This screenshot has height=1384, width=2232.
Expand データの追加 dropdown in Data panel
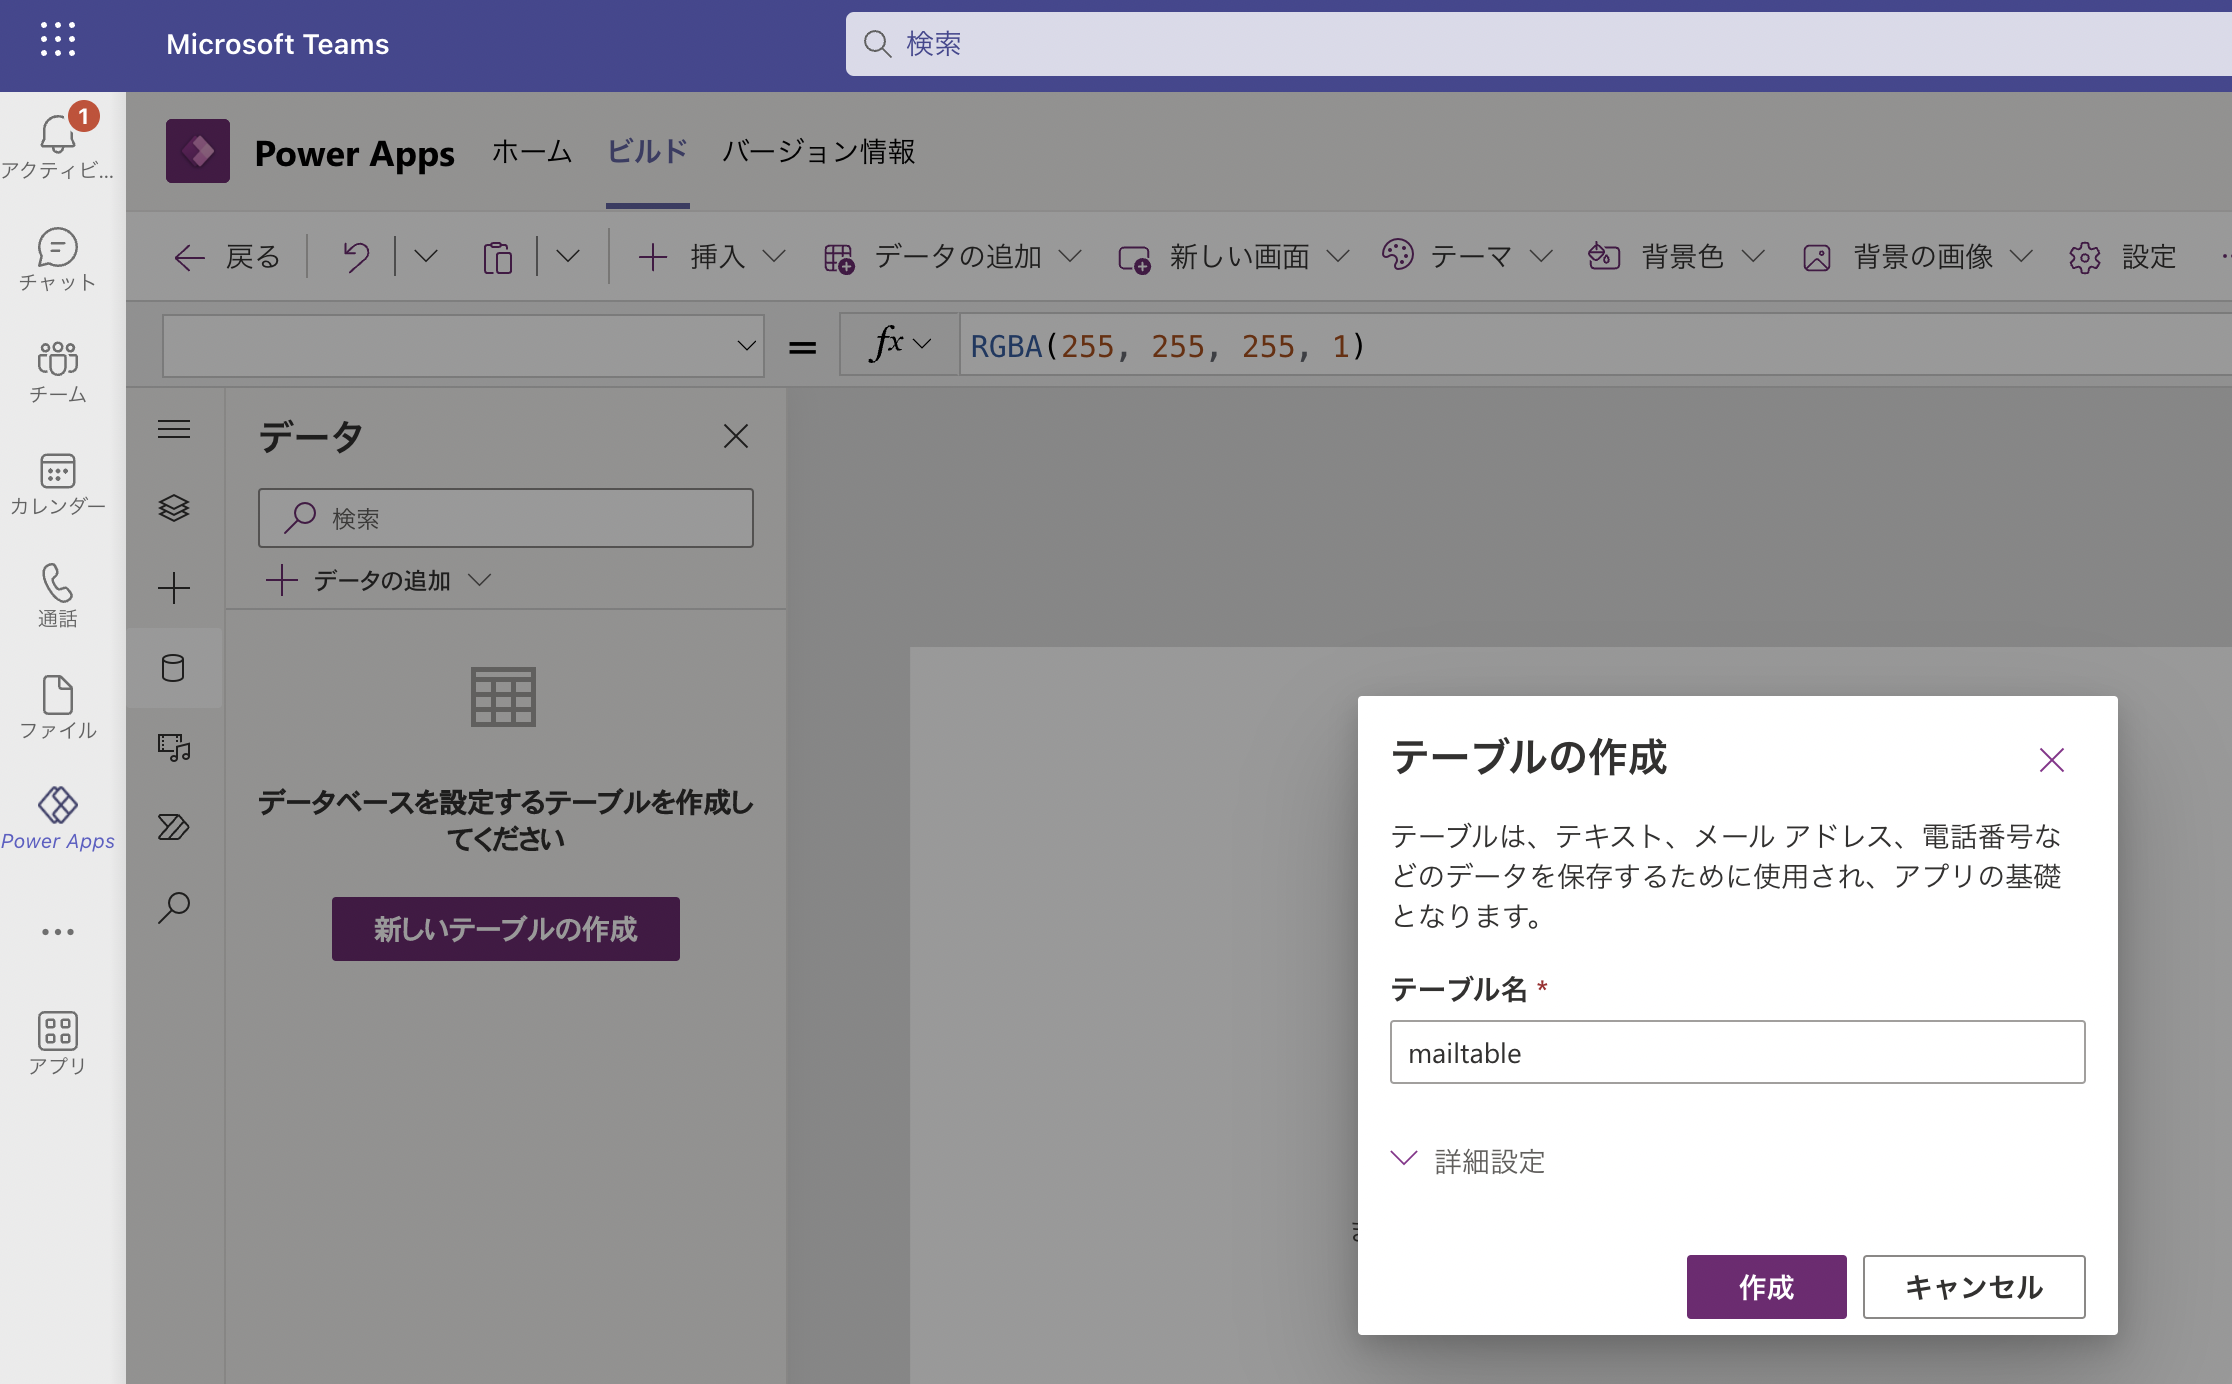point(380,580)
